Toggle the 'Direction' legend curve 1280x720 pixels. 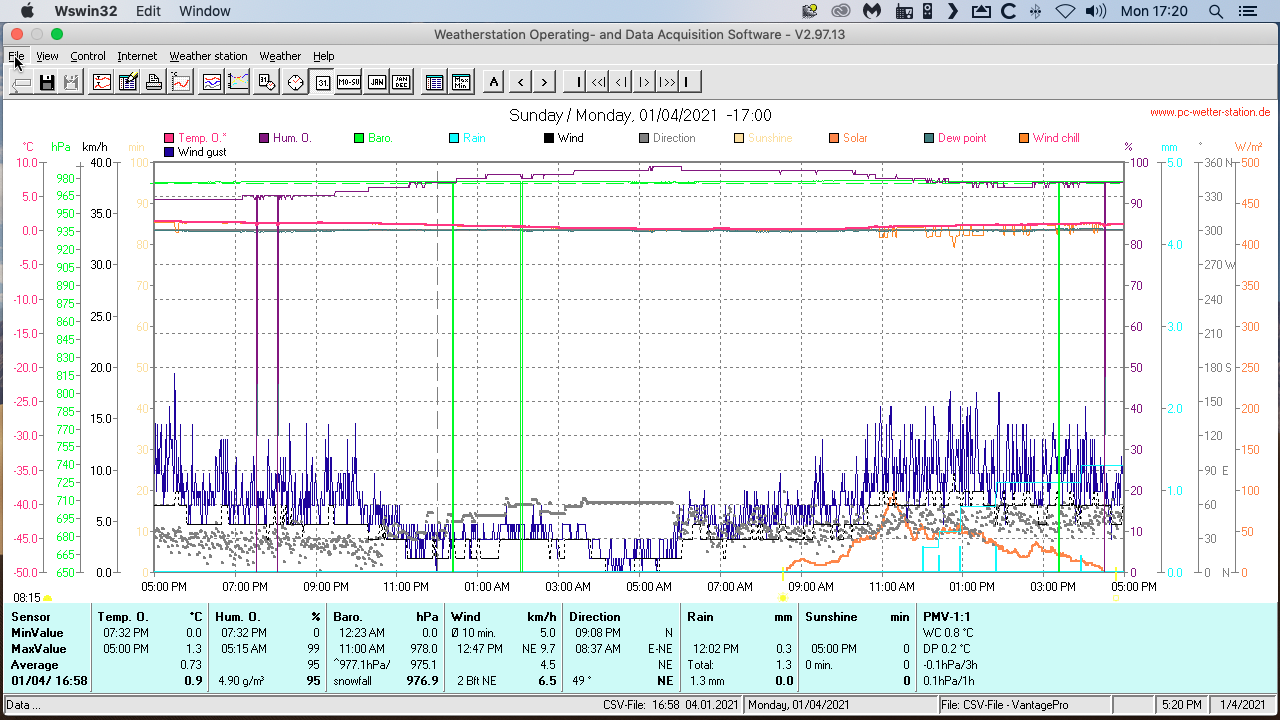[x=667, y=138]
